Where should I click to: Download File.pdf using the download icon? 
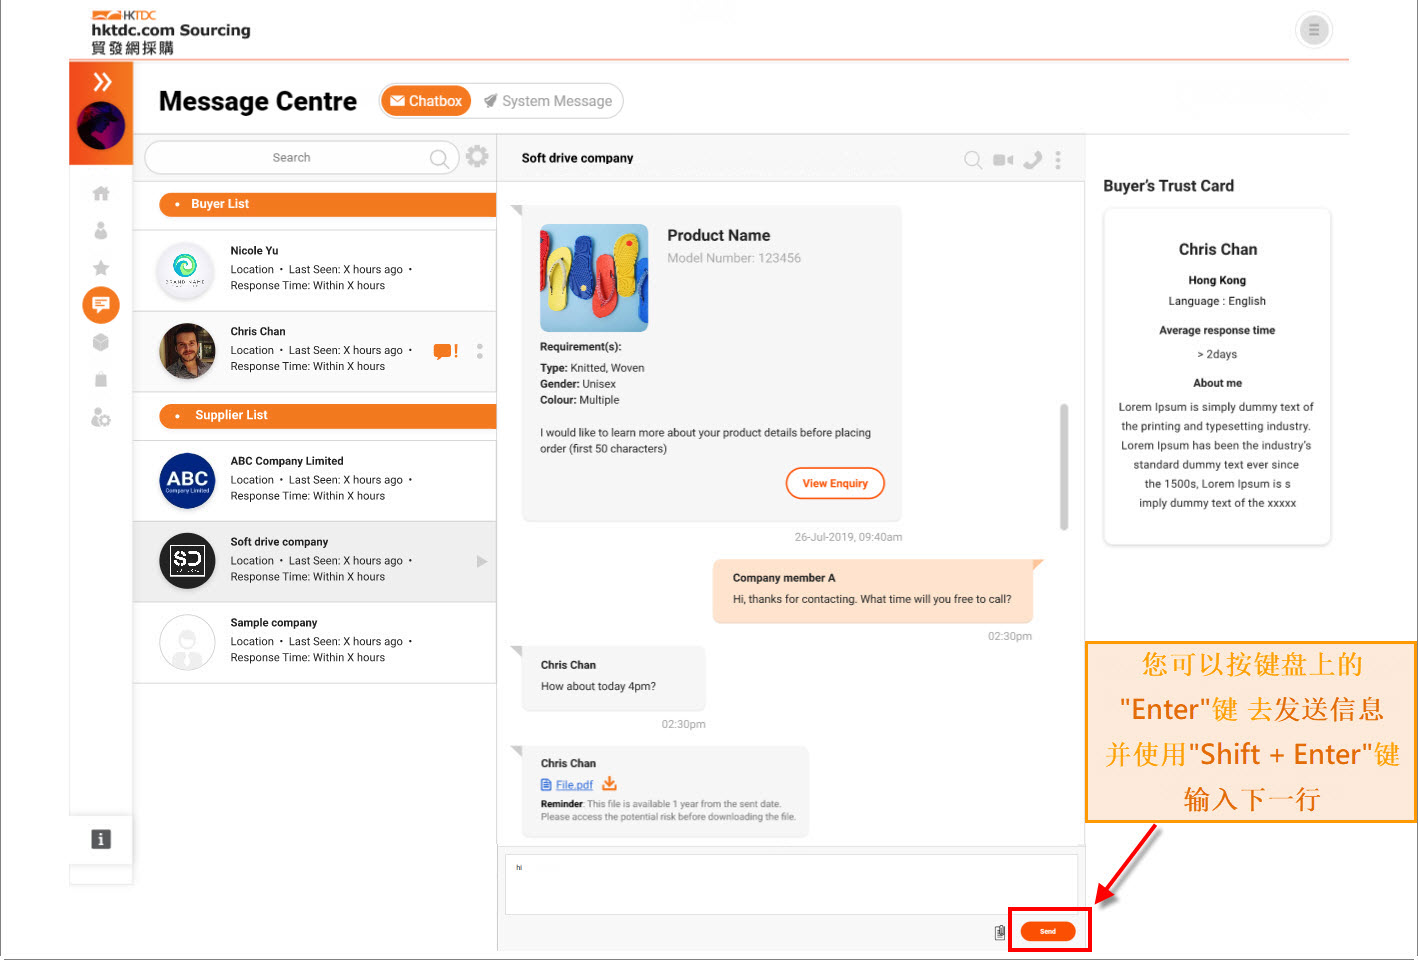tap(609, 784)
